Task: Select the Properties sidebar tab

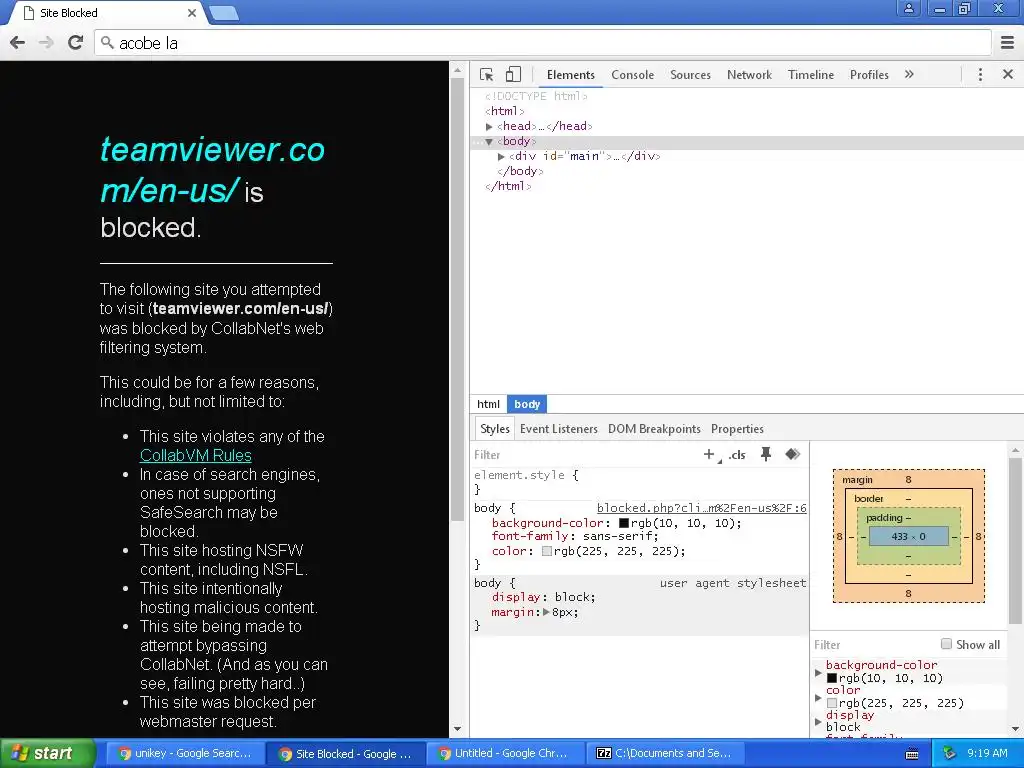Action: 737,429
